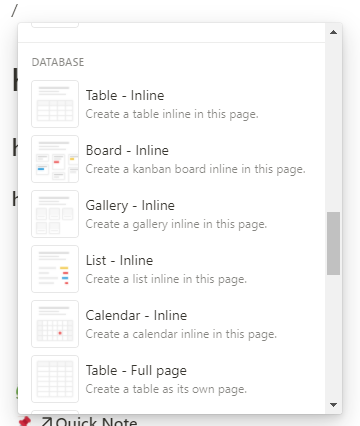The width and height of the screenshot is (360, 426).
Task: Create Table - Full page database
Action: point(171,379)
